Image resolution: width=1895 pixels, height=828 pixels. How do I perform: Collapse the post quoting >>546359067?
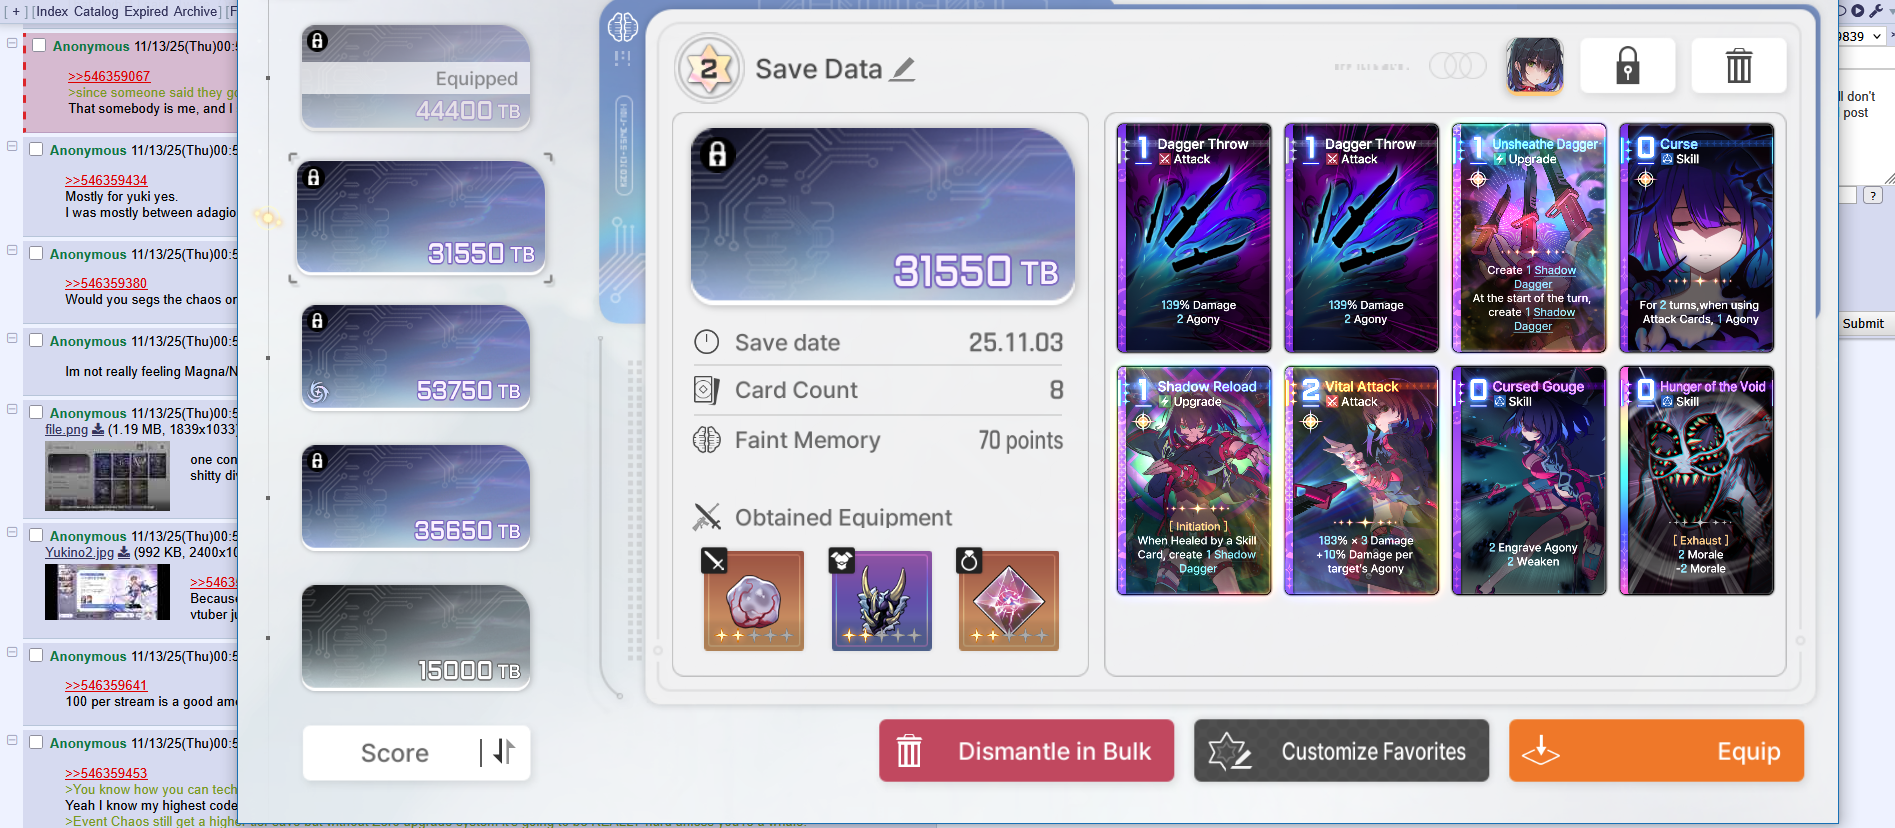12,43
